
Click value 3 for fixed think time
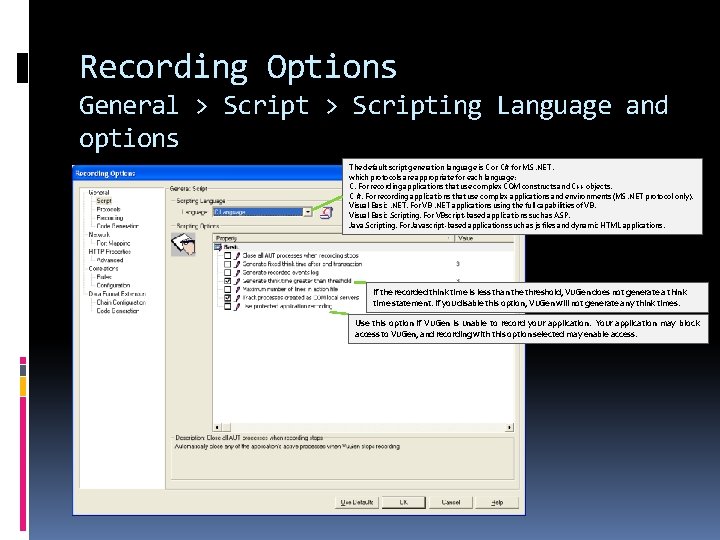click(458, 264)
